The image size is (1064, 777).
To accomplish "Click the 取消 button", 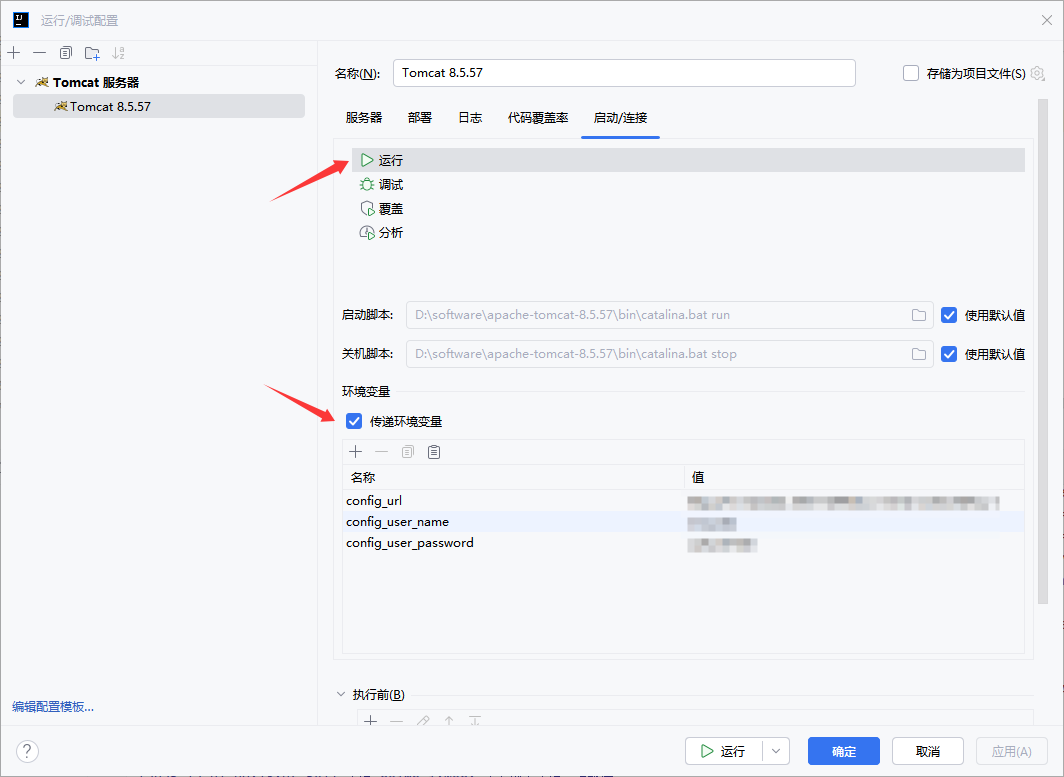I will pos(928,751).
